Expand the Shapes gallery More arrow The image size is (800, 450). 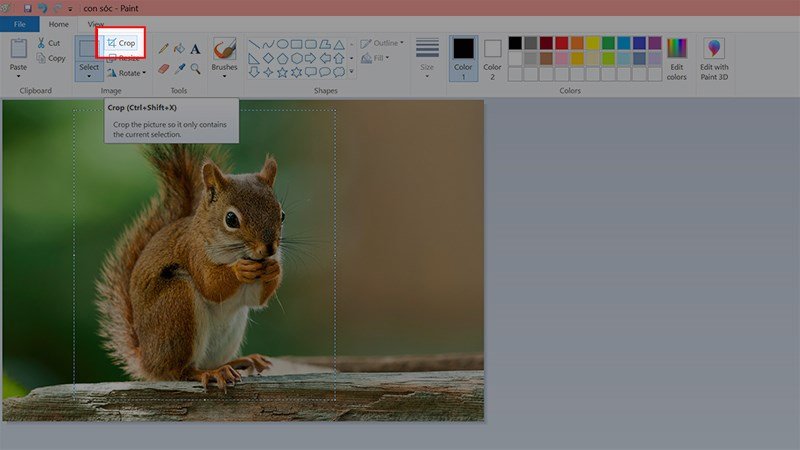click(x=352, y=72)
